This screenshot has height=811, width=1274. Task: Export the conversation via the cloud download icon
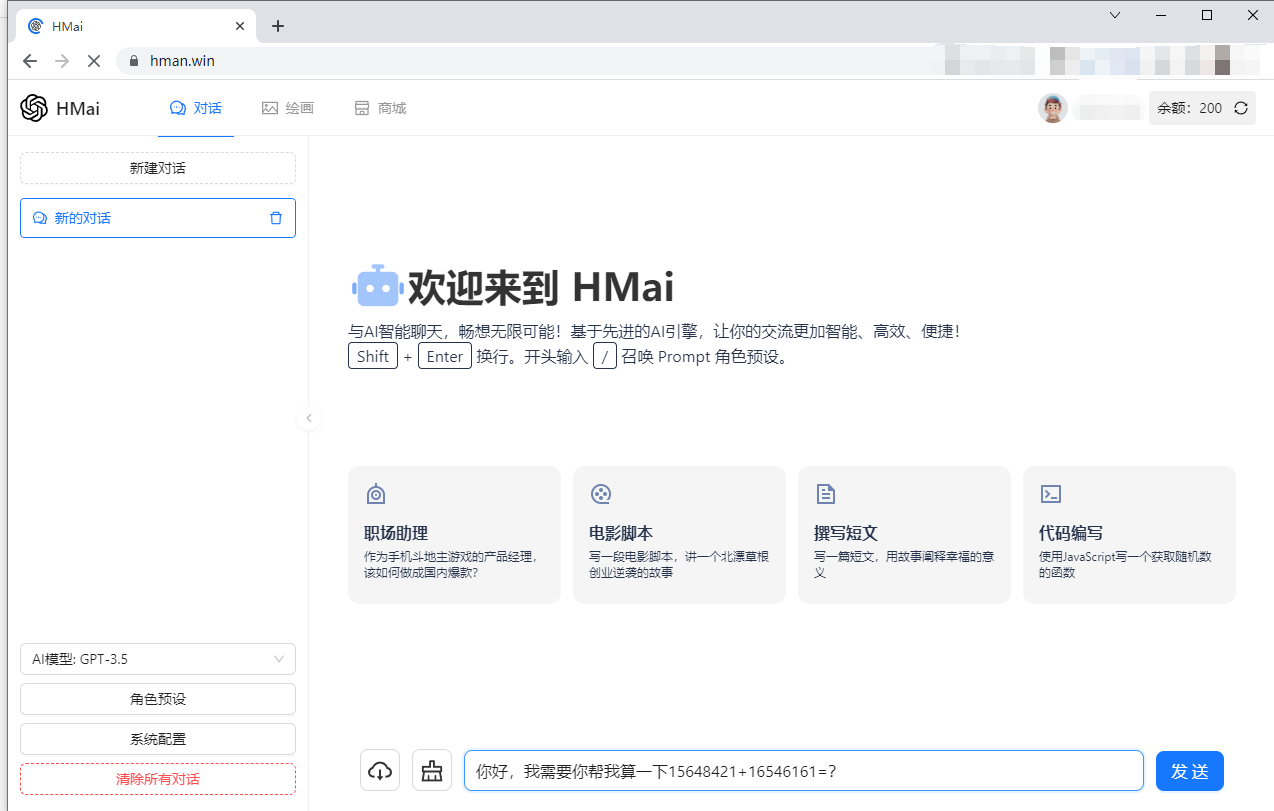380,770
